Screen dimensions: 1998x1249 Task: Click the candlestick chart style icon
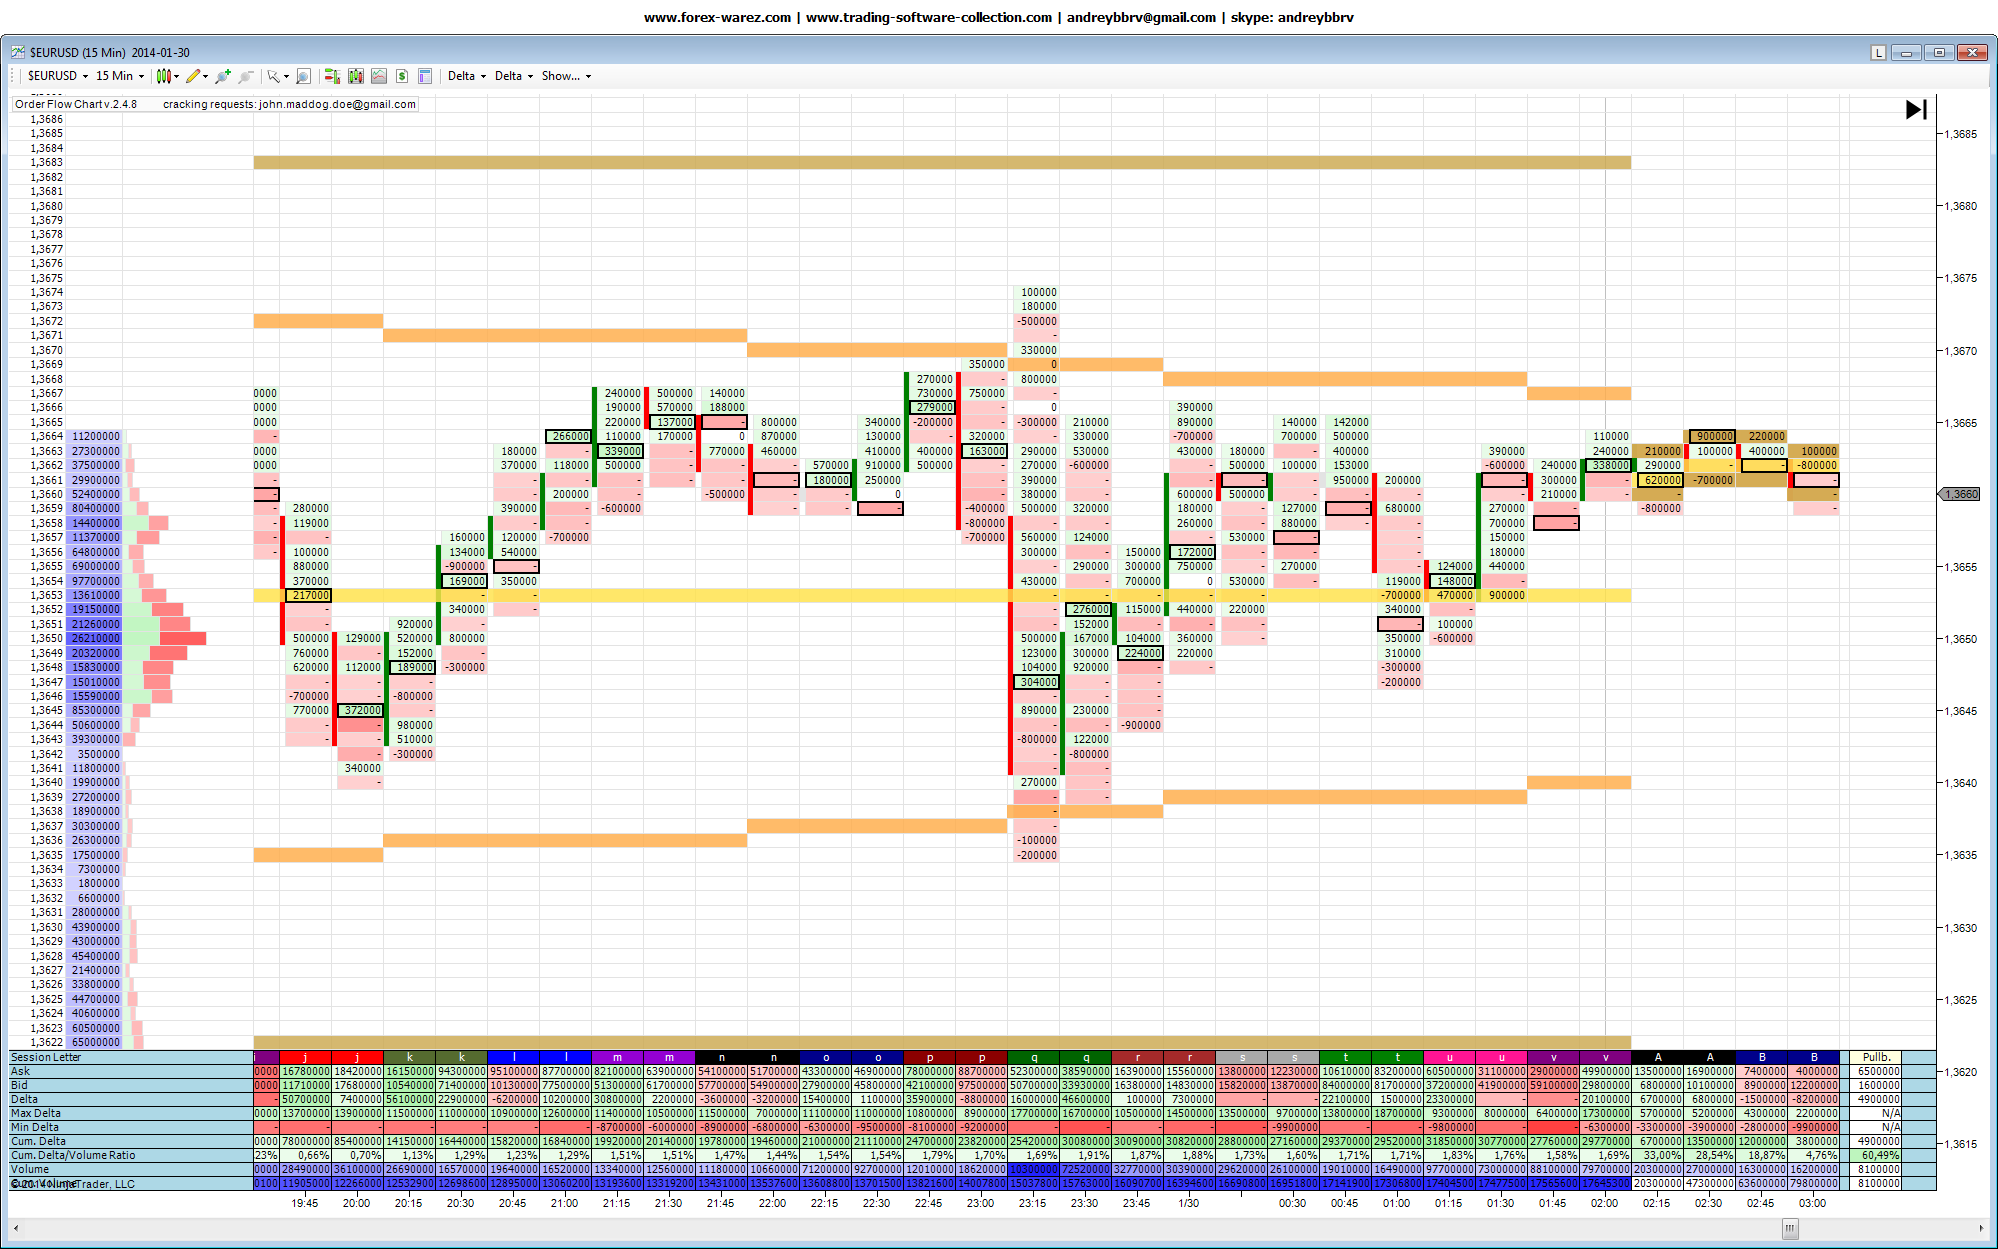(164, 76)
